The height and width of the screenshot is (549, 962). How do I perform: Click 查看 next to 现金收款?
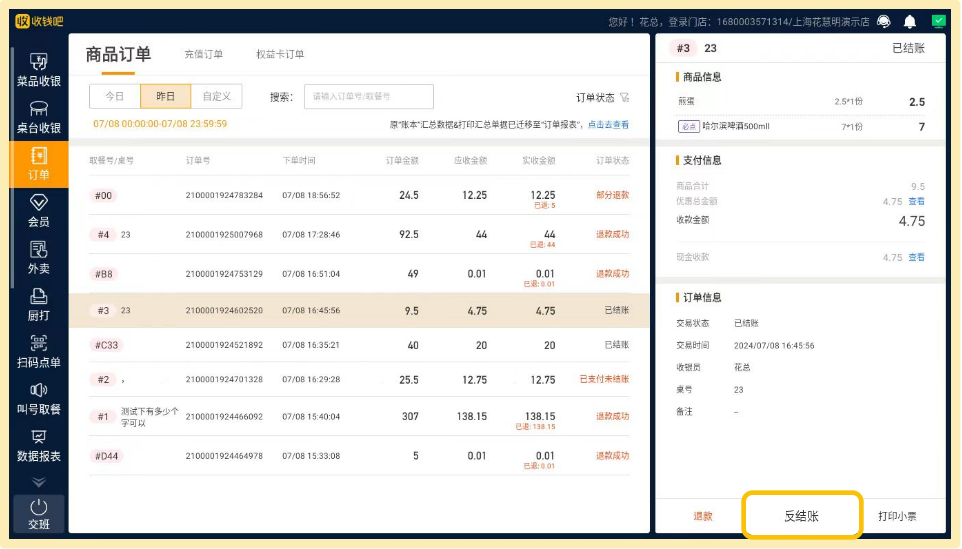916,257
